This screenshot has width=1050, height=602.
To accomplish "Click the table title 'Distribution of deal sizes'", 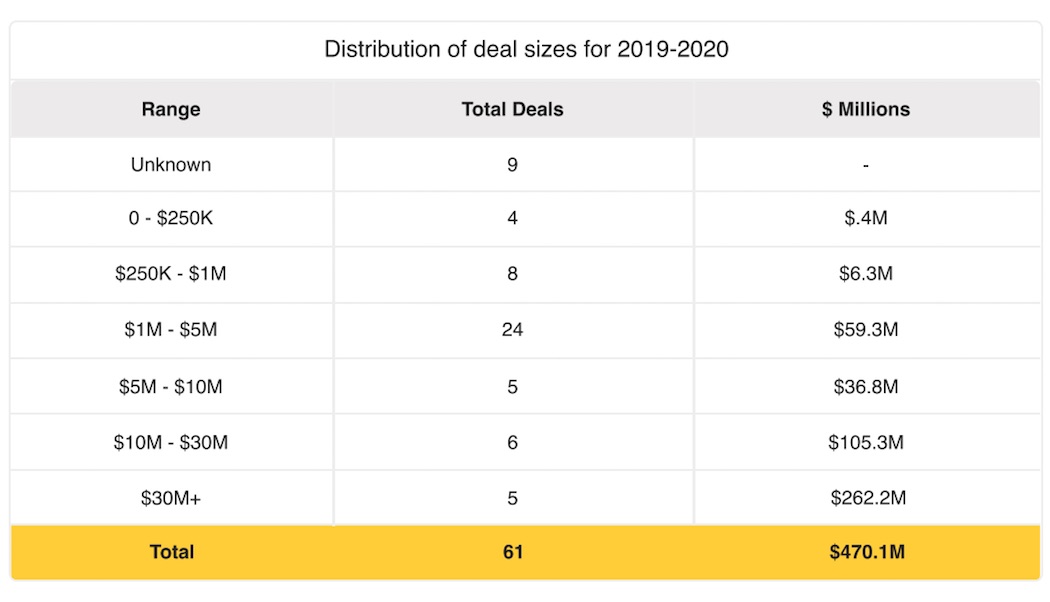I will click(526, 49).
